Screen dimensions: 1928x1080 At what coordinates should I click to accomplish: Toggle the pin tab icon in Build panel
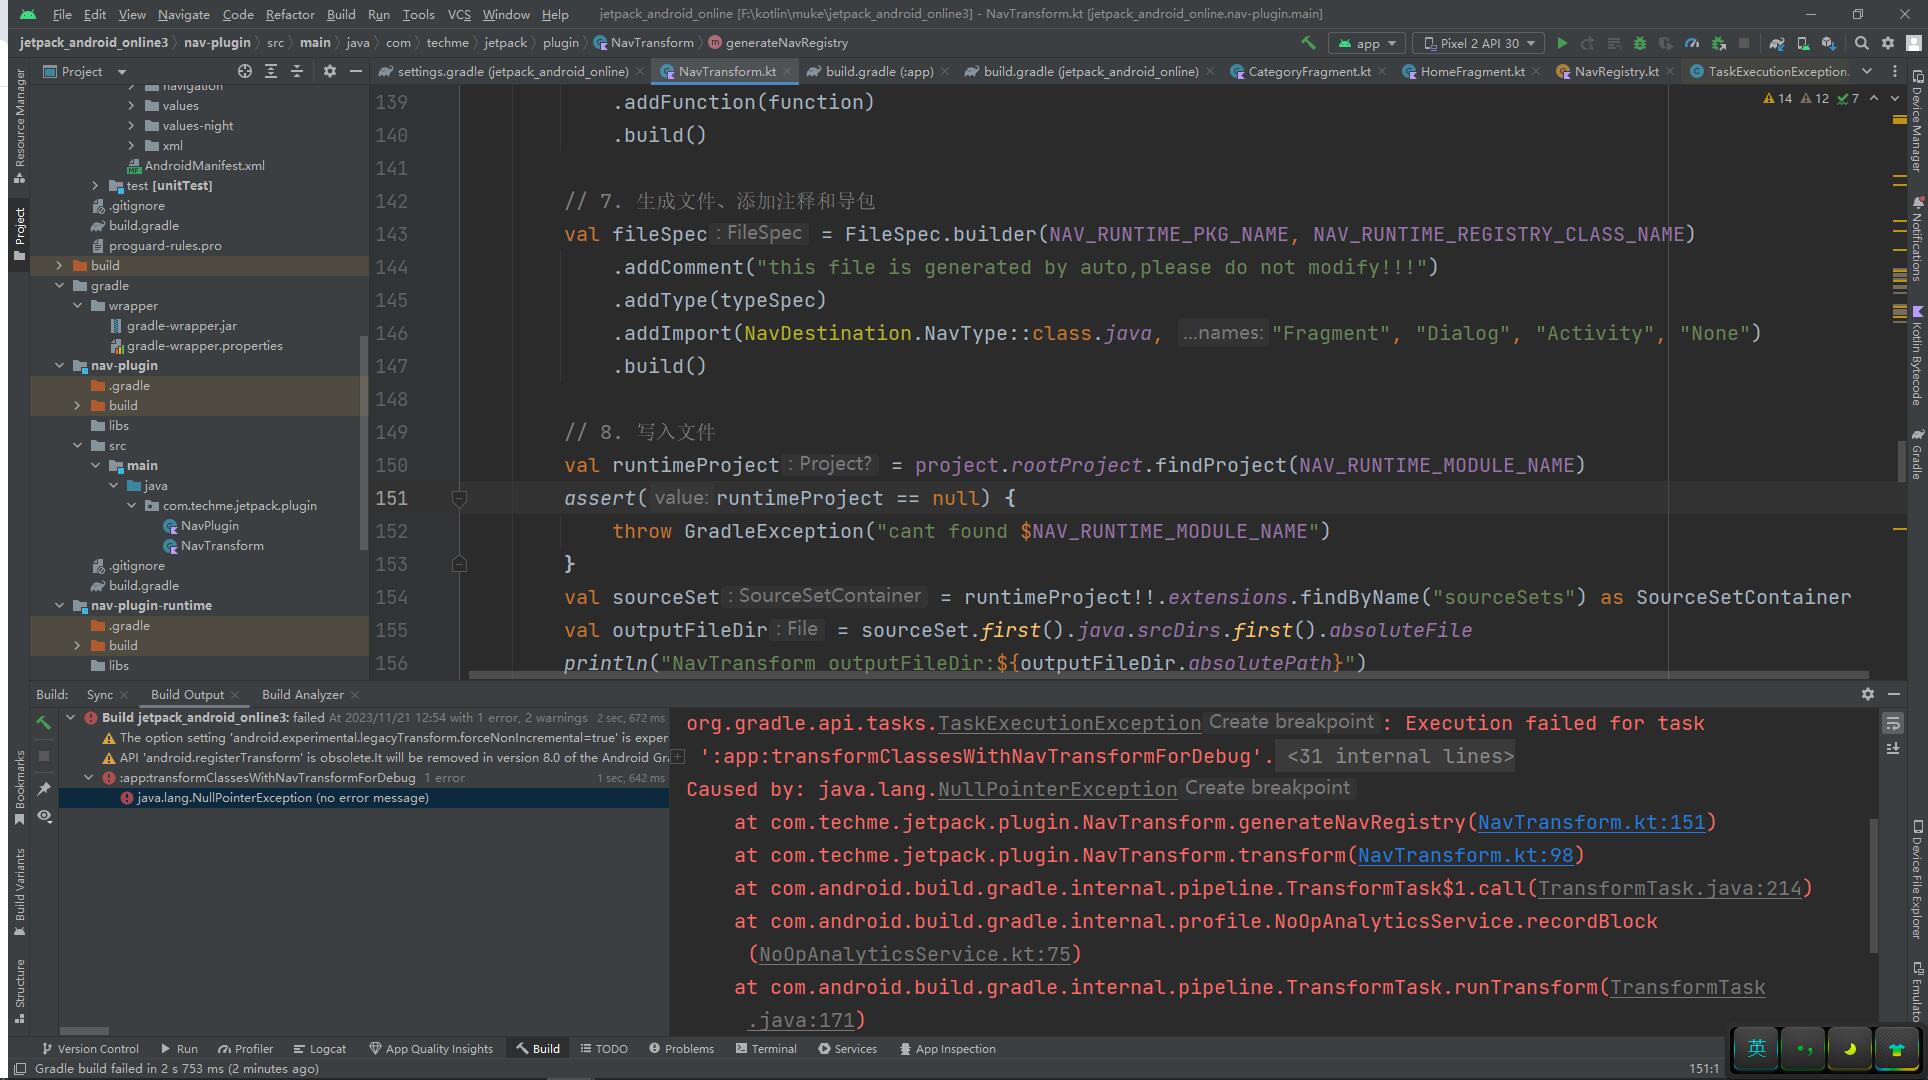(x=44, y=789)
